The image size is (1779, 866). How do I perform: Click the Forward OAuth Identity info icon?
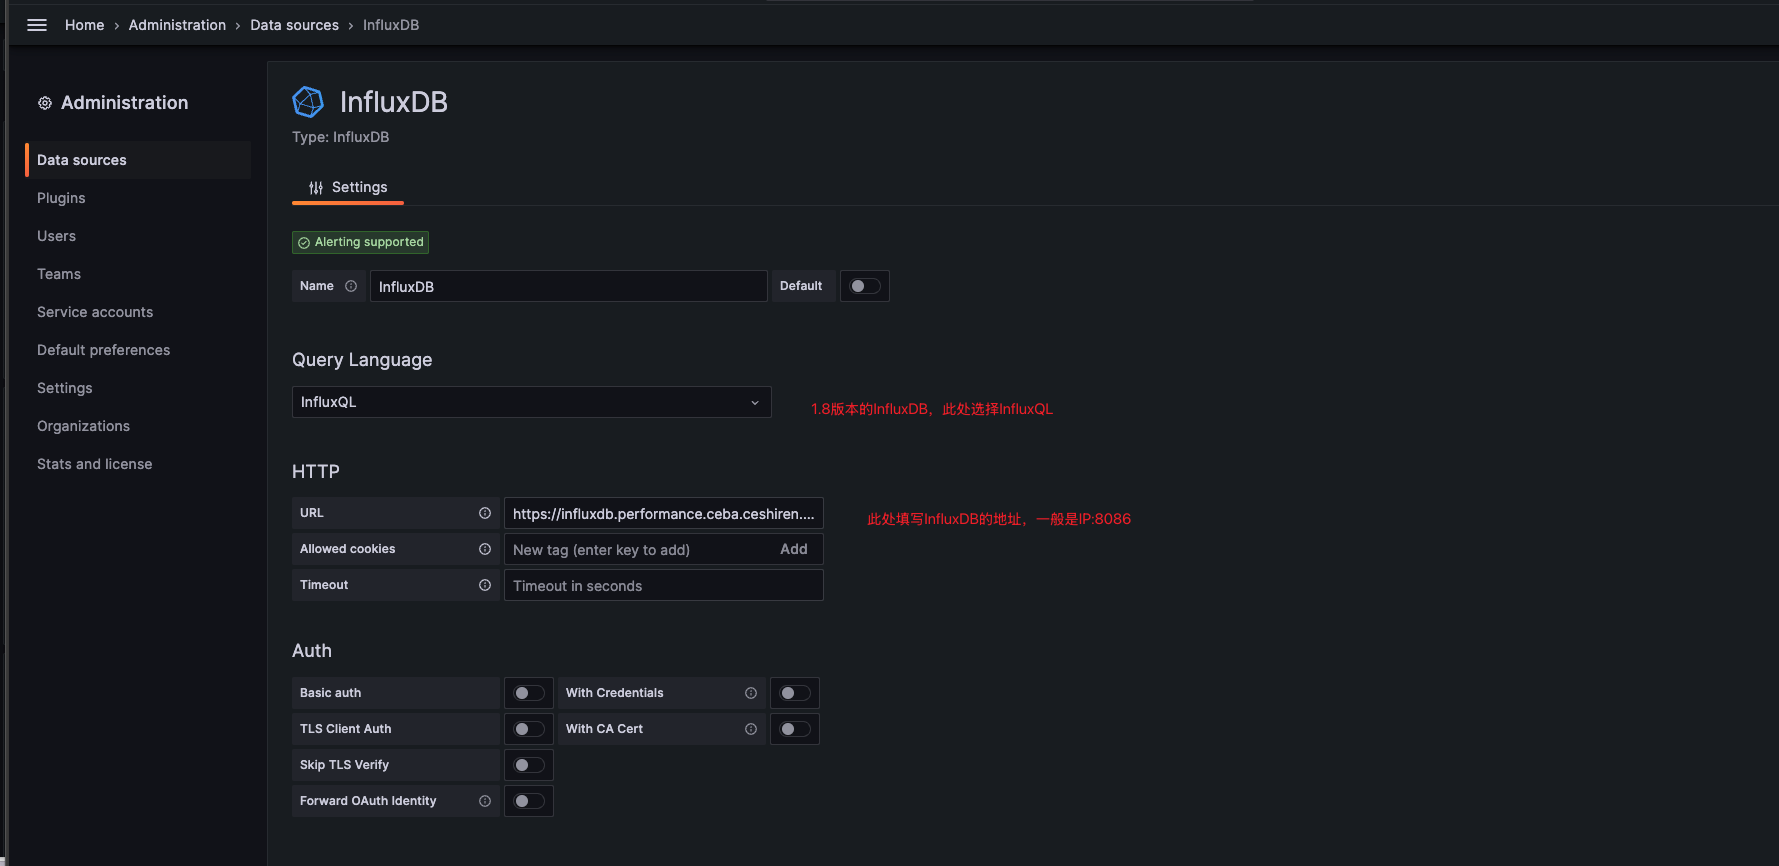click(x=485, y=801)
